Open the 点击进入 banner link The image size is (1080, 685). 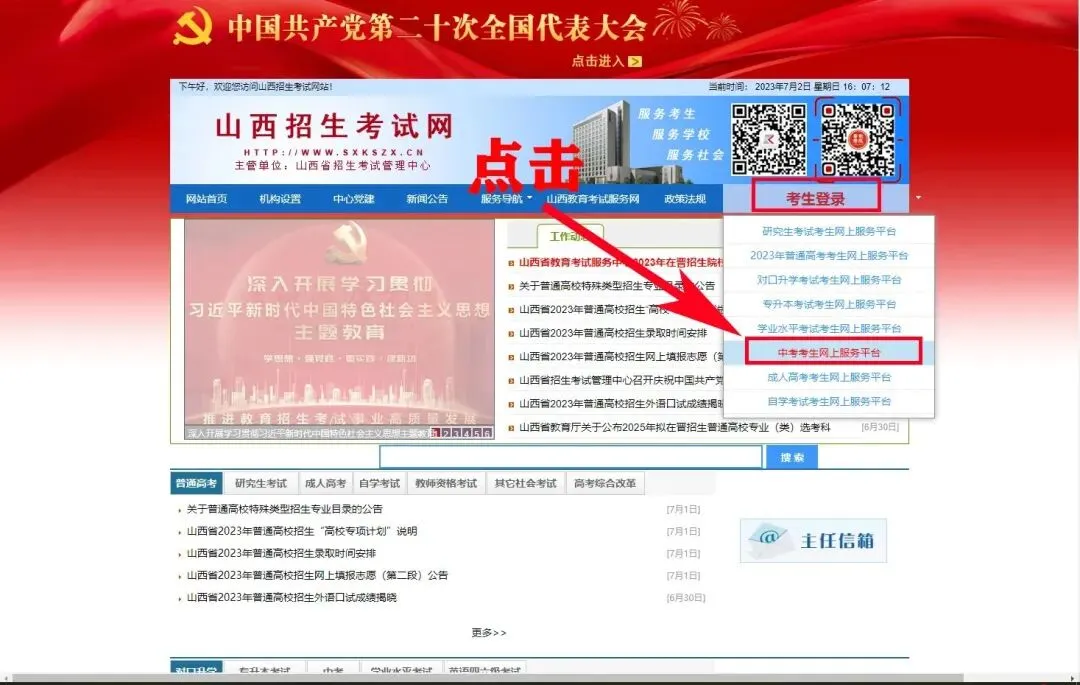point(606,61)
